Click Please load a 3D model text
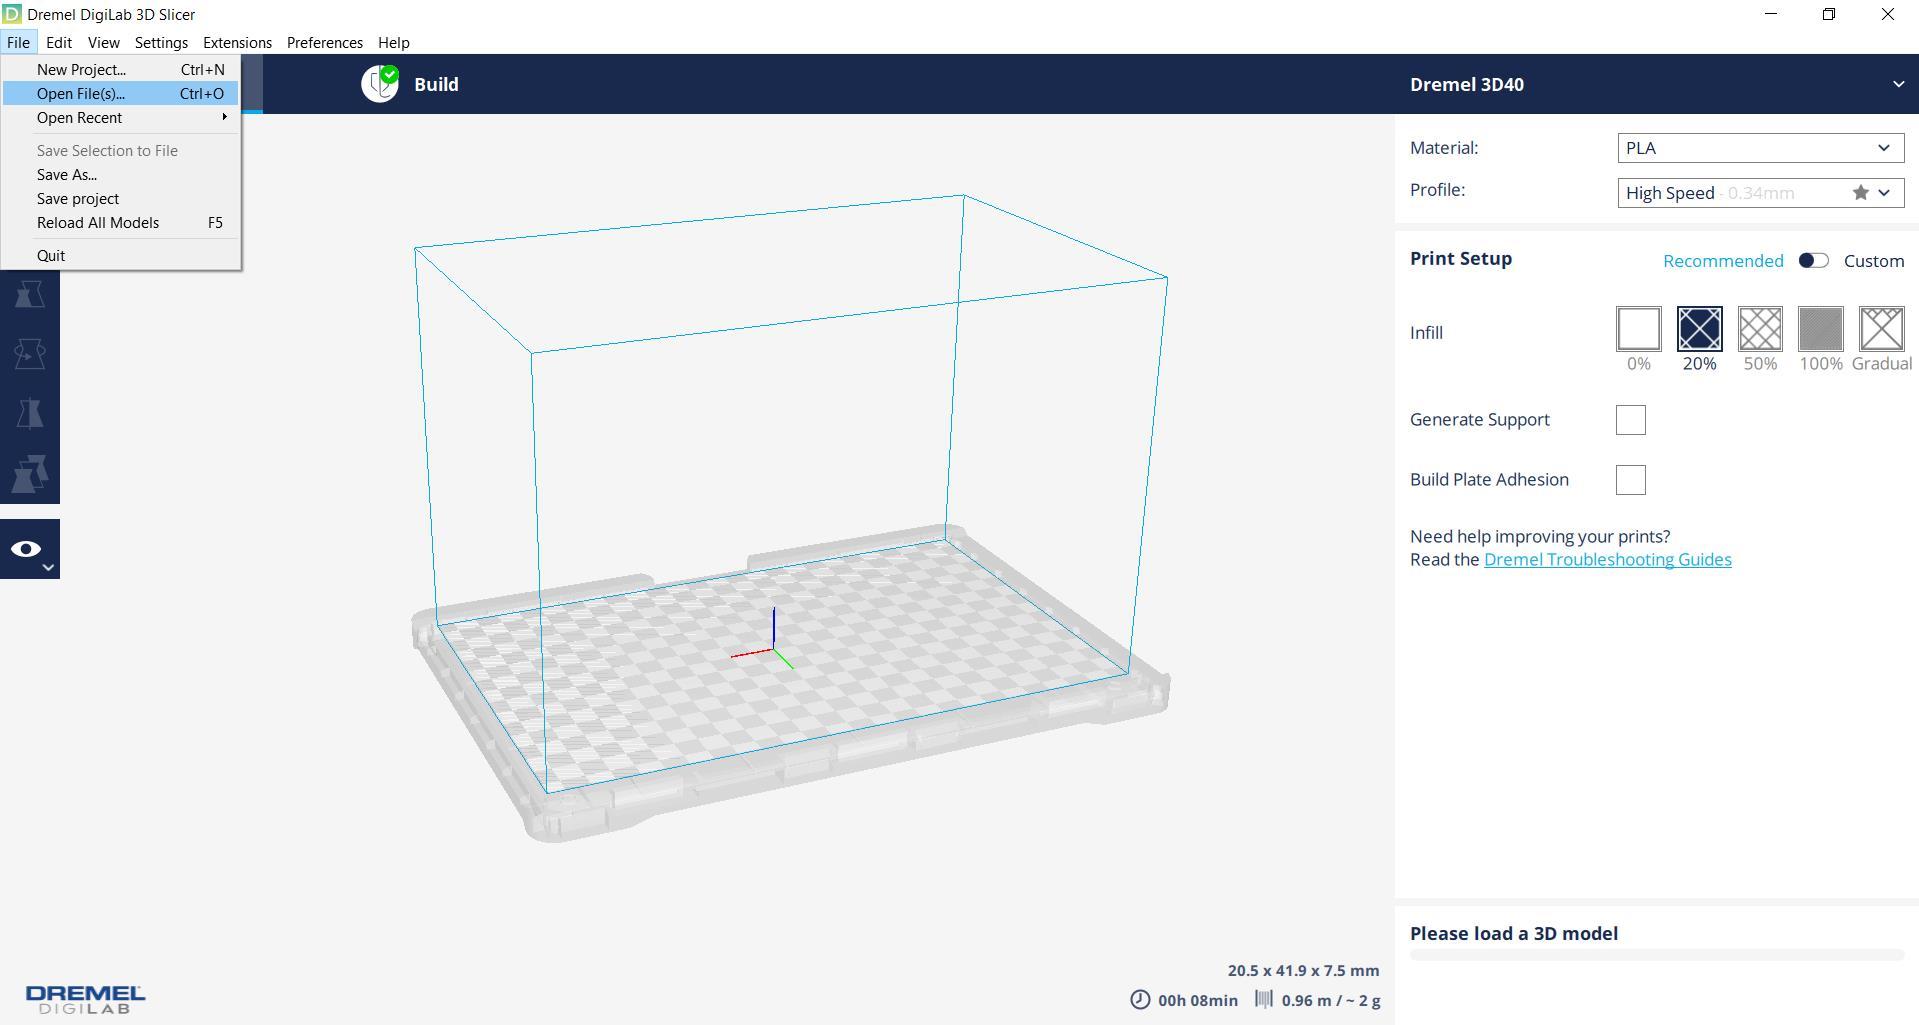 [x=1513, y=933]
